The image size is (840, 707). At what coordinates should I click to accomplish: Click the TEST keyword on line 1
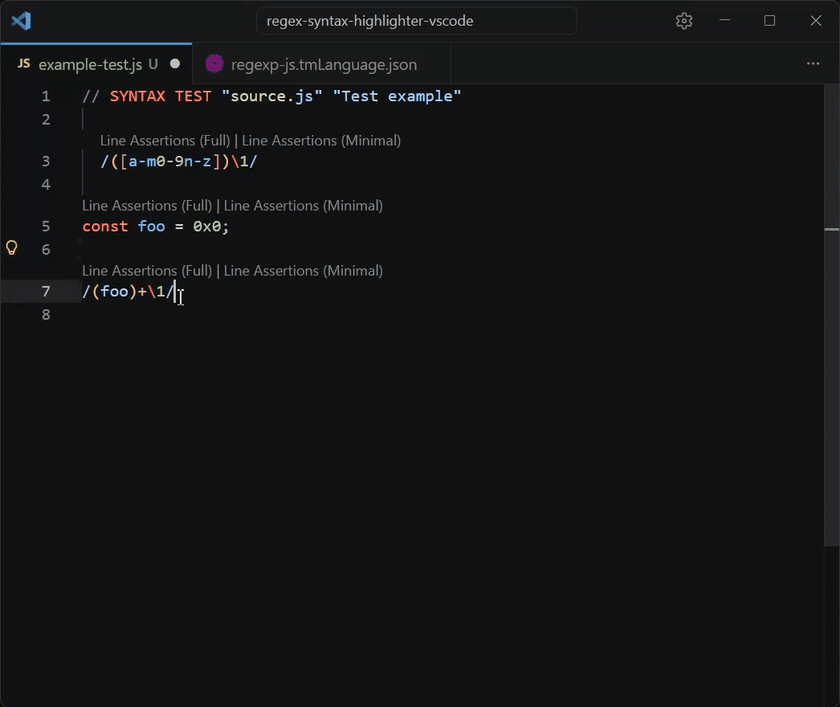coord(193,96)
